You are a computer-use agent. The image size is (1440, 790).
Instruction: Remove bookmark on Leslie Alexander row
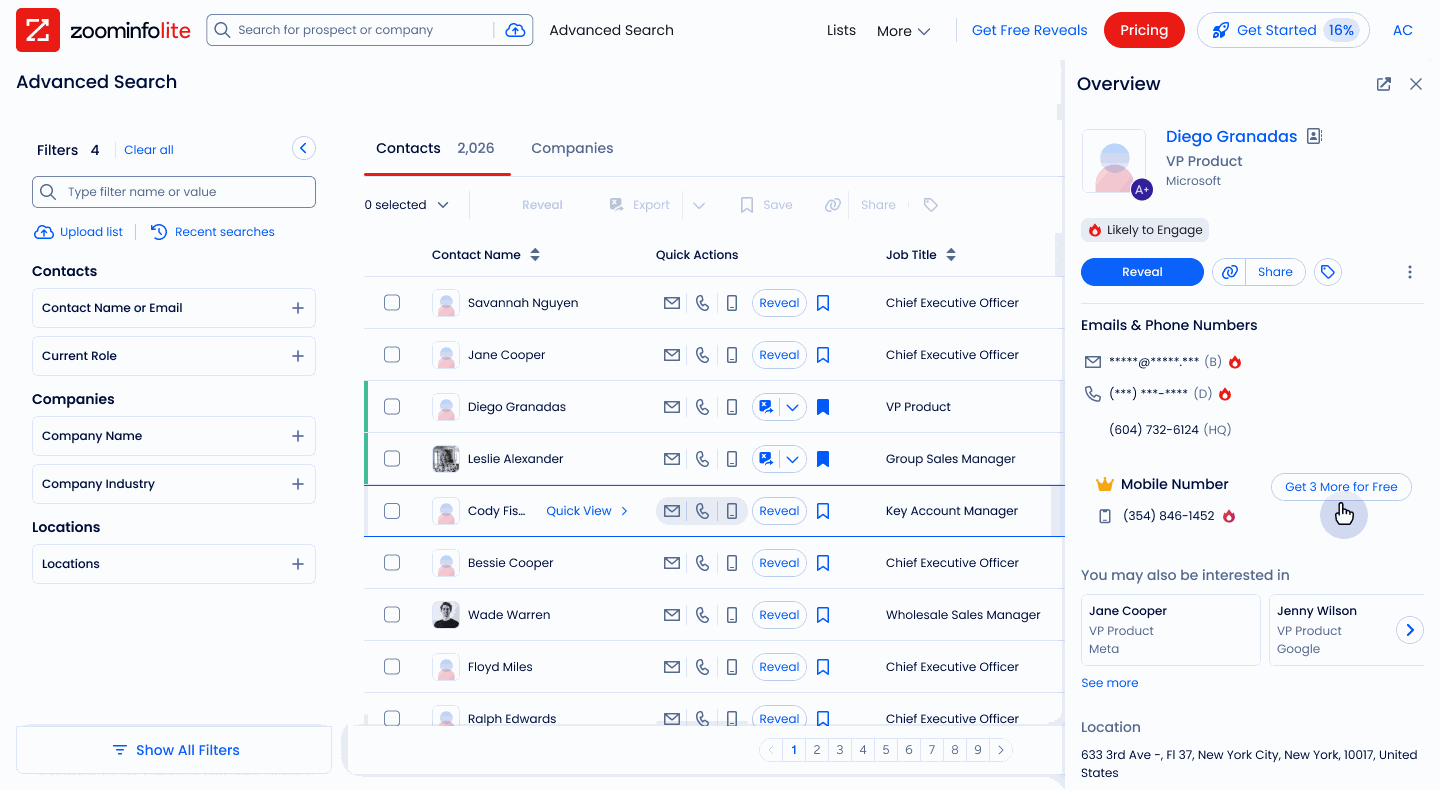click(x=823, y=459)
